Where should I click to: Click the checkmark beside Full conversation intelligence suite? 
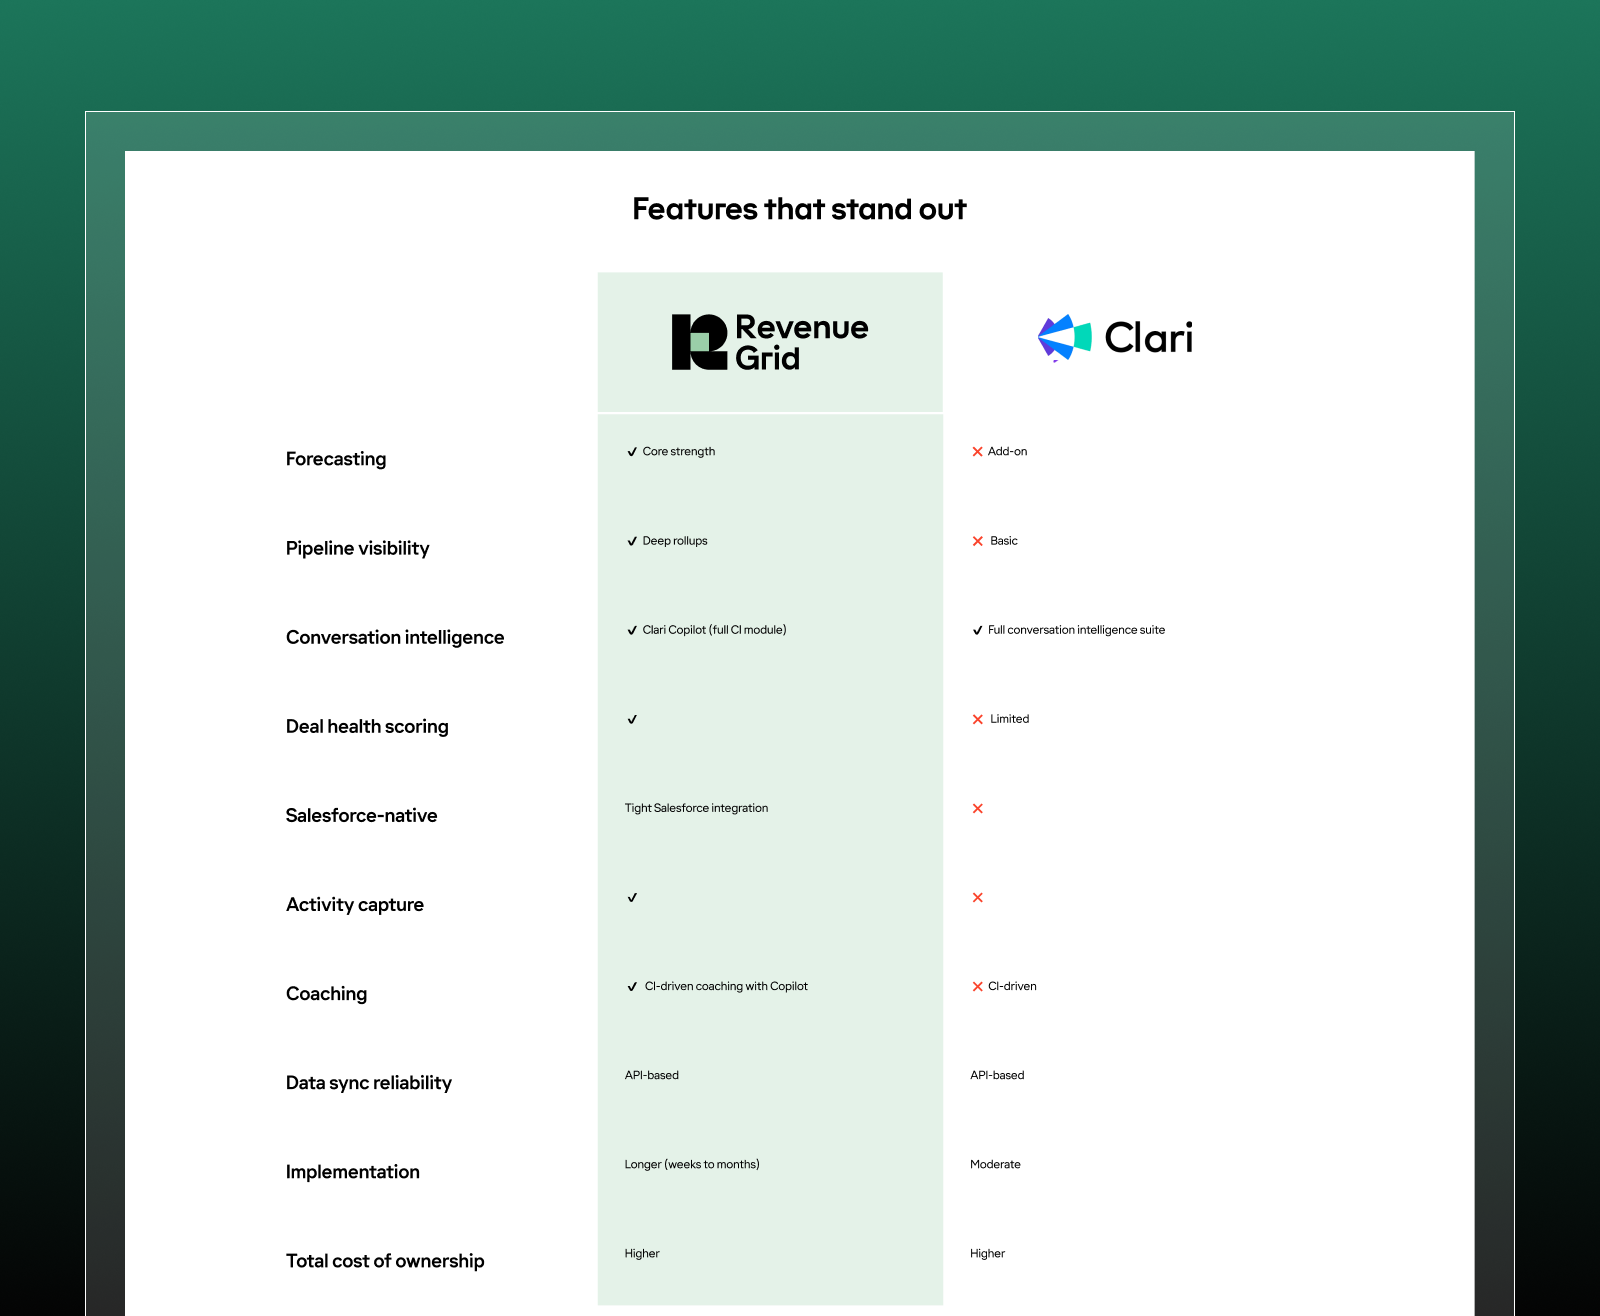(x=977, y=630)
